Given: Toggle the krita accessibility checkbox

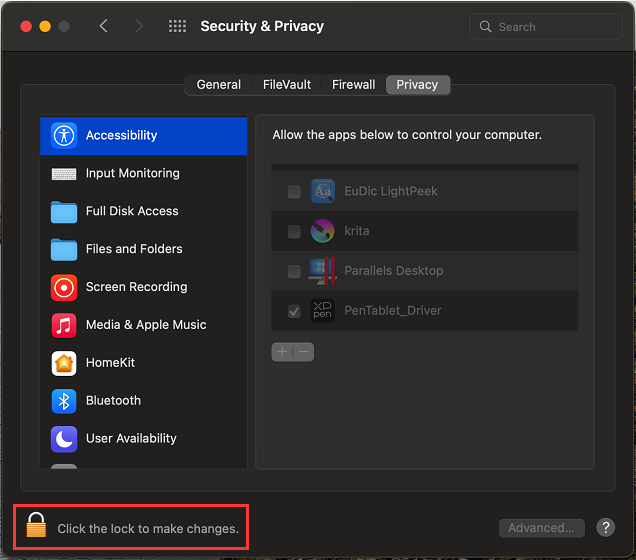Looking at the screenshot, I should click(x=294, y=231).
